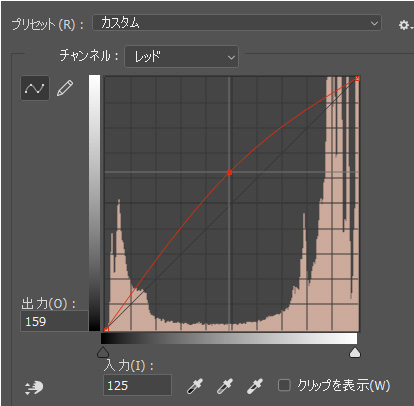414x406 pixels.
Task: Select the curve point editing tool
Action: pyautogui.click(x=35, y=88)
